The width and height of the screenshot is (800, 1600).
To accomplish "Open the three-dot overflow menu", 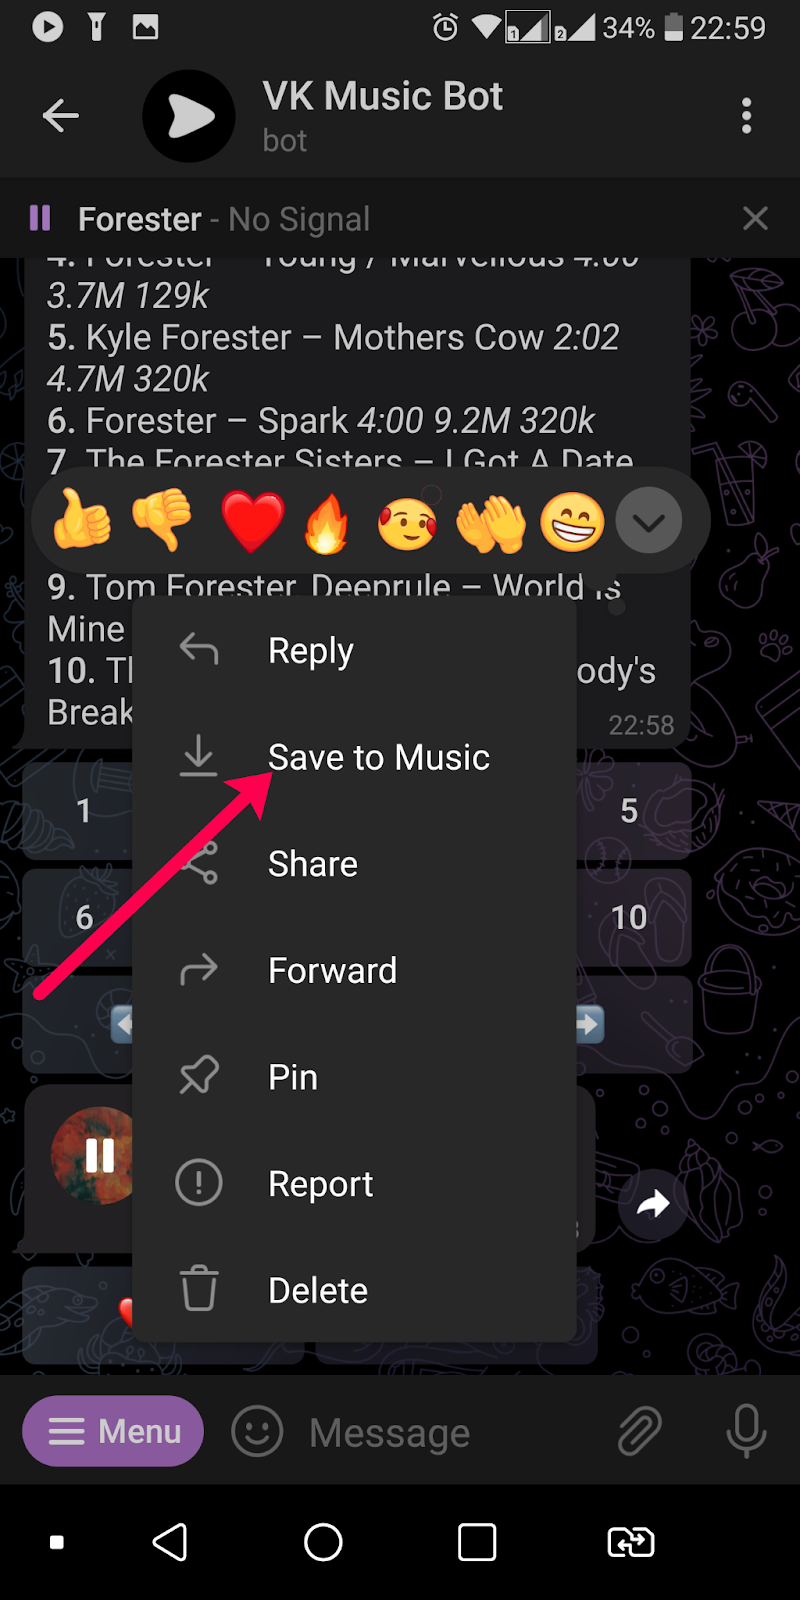I will 746,116.
